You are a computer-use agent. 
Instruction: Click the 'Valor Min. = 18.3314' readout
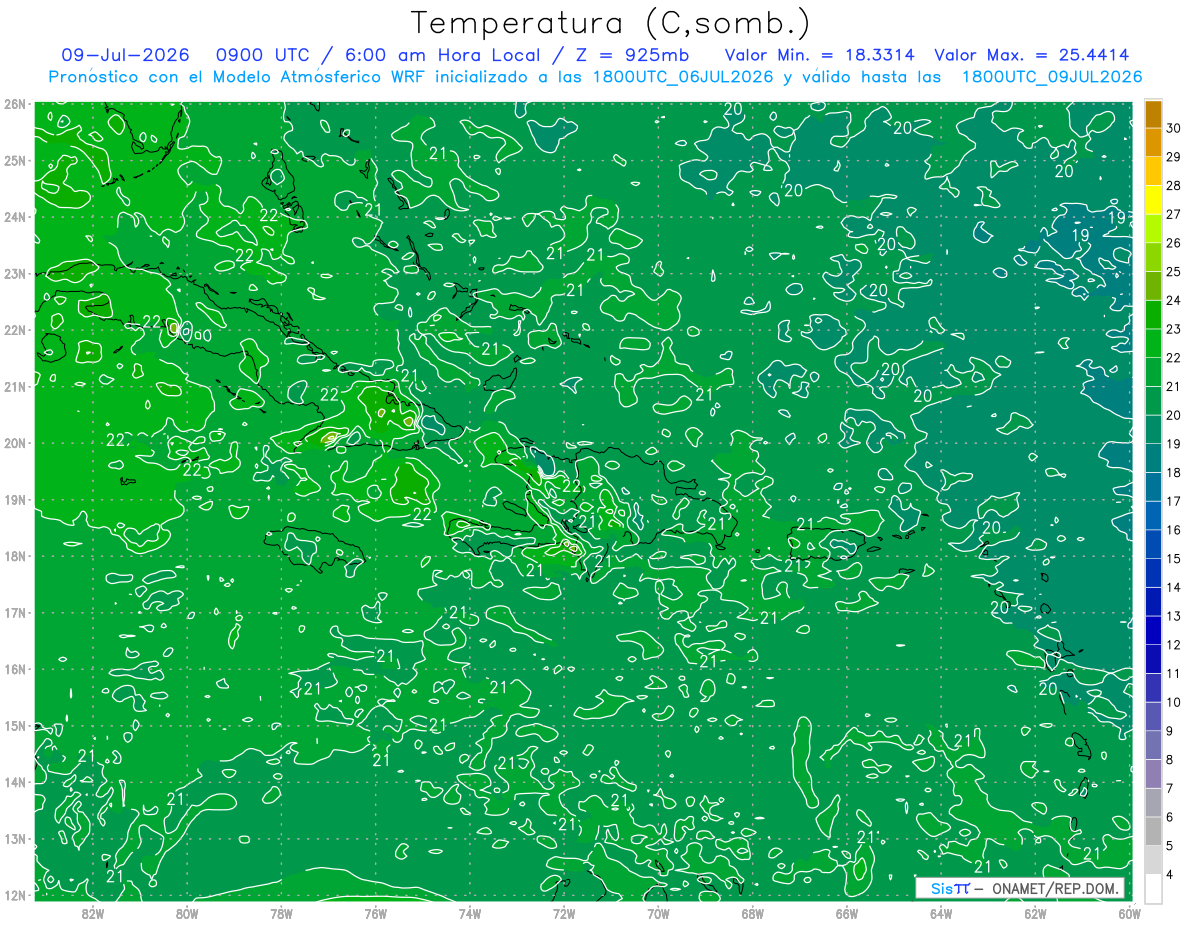point(820,55)
